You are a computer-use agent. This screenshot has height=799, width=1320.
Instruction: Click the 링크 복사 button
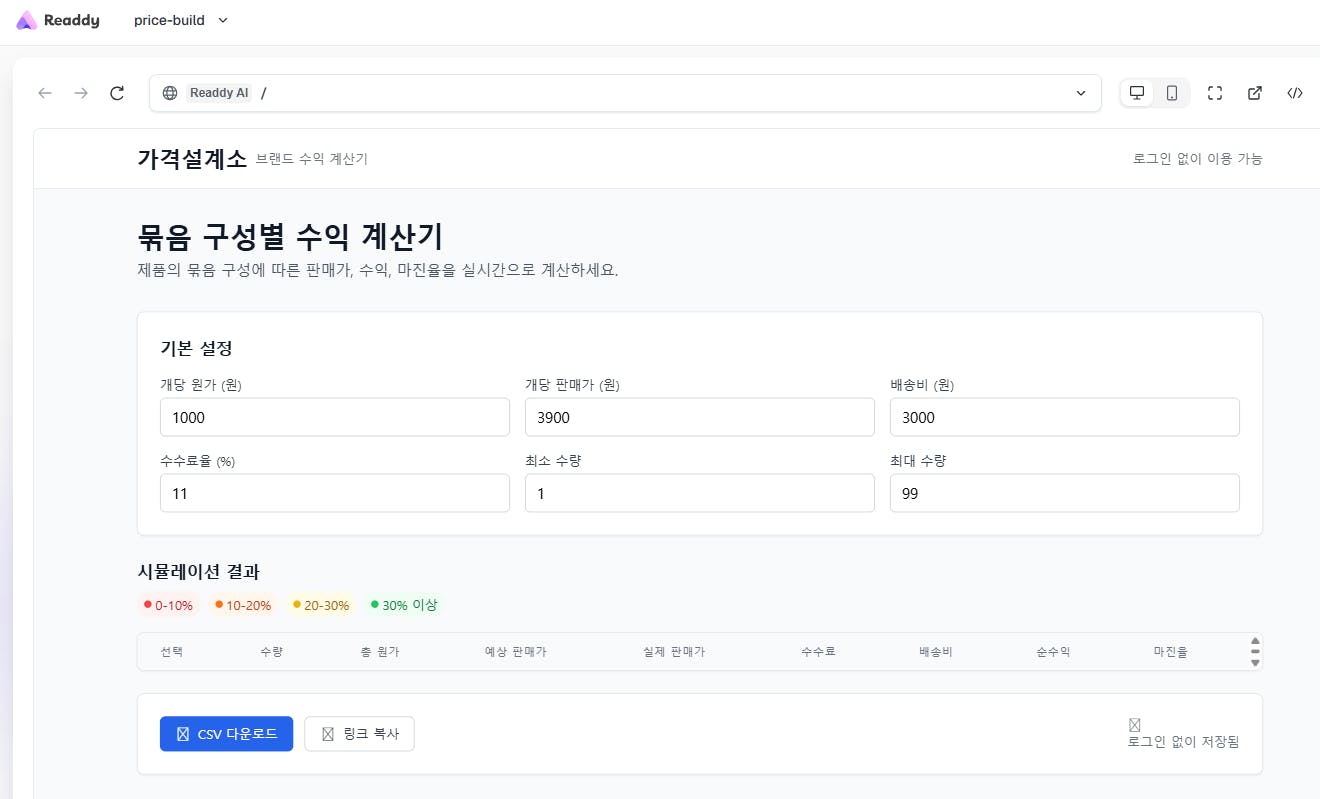(x=359, y=734)
